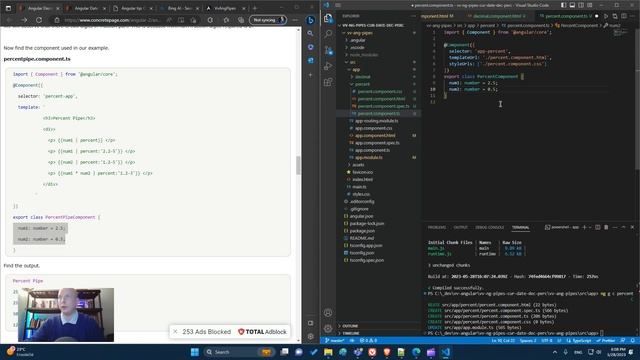Toggle the secondary sidebar layout in VS Code
The image size is (640, 360).
pos(581,5)
